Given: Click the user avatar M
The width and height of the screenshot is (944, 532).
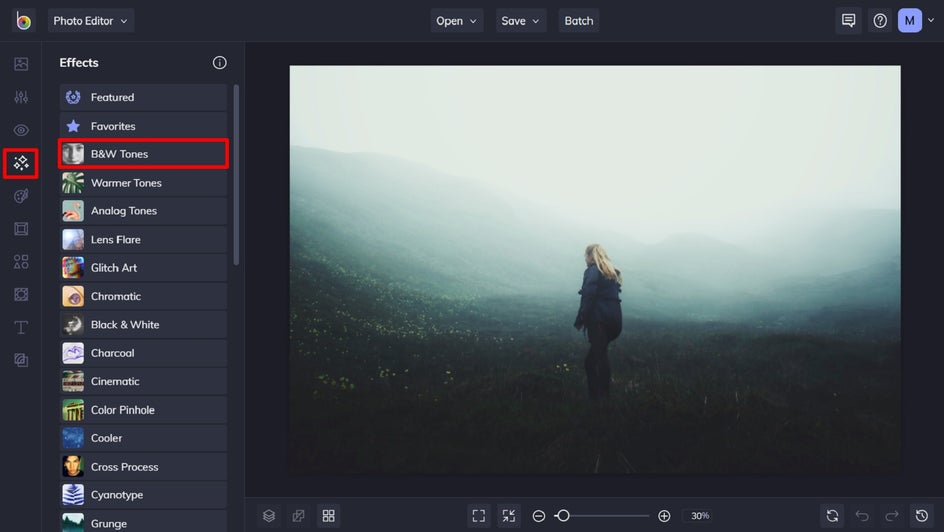Looking at the screenshot, I should [910, 20].
